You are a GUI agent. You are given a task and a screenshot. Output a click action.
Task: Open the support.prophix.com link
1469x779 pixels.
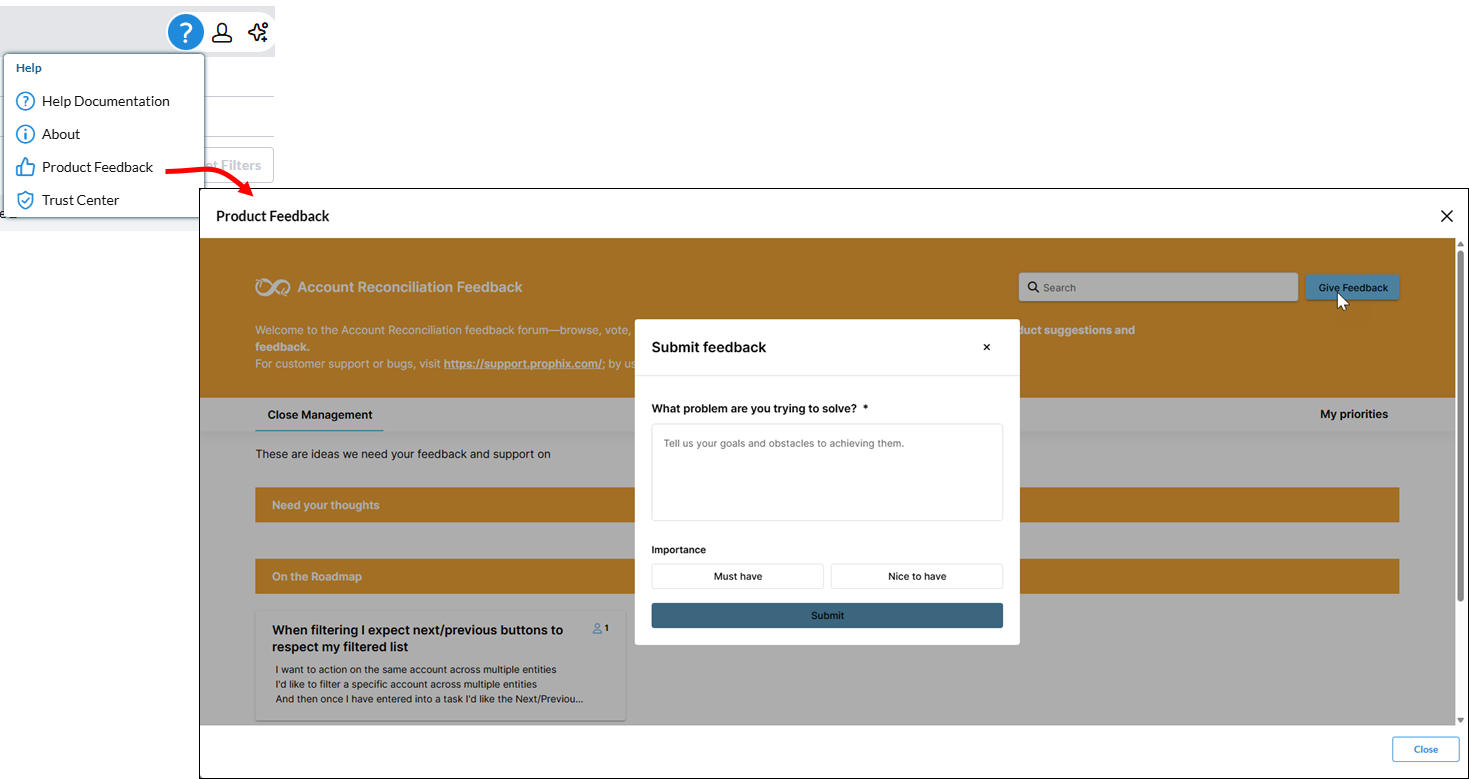click(523, 364)
